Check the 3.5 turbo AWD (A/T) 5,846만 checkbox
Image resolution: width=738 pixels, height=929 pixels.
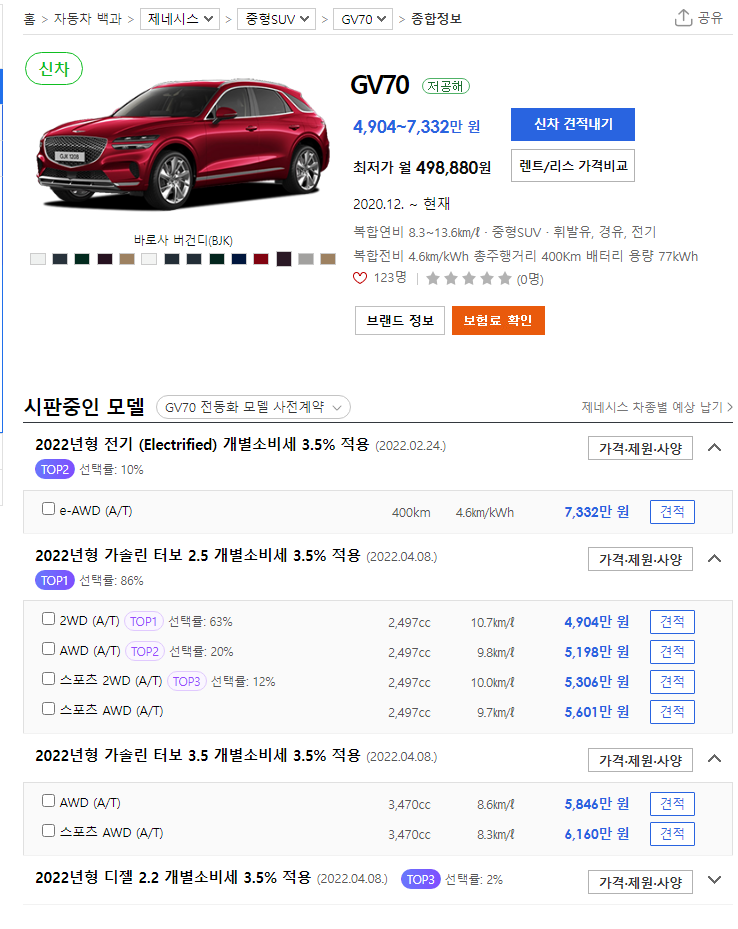point(49,801)
